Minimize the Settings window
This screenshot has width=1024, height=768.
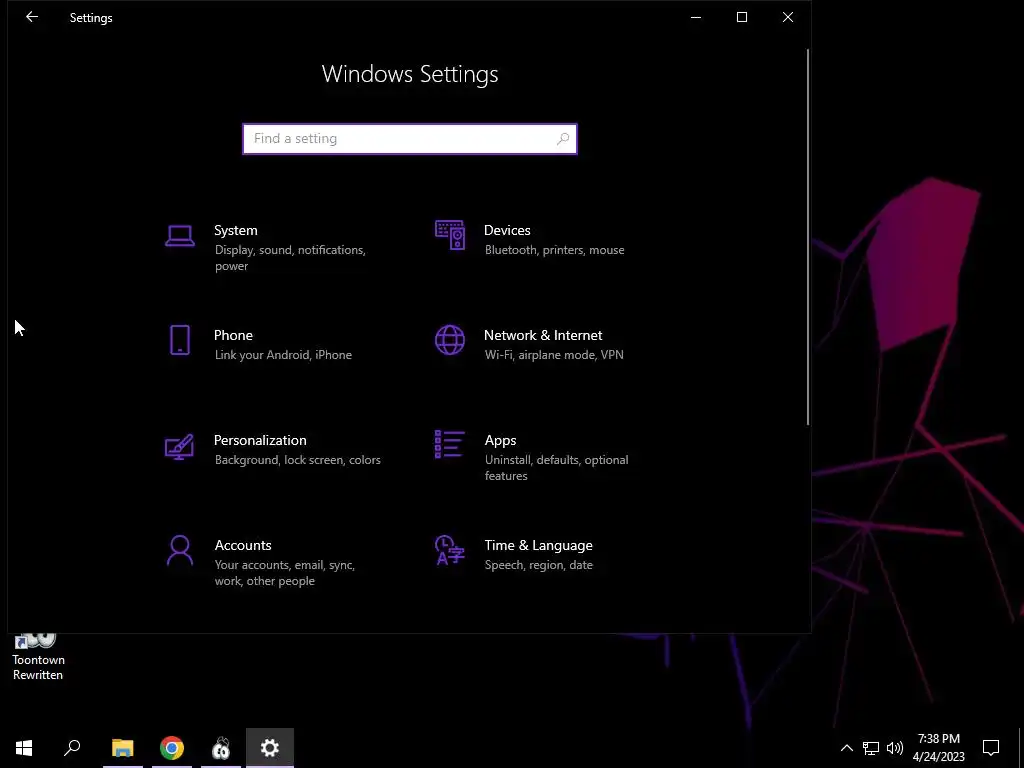point(696,17)
